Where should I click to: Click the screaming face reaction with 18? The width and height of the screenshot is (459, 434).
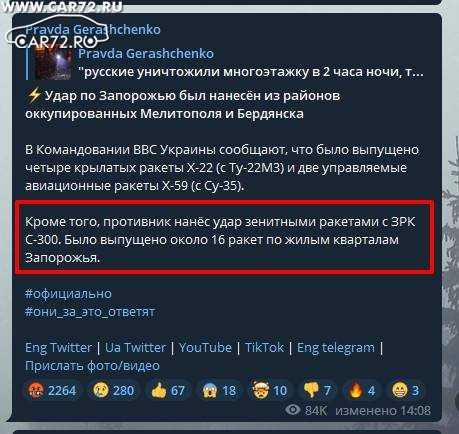[x=219, y=390]
